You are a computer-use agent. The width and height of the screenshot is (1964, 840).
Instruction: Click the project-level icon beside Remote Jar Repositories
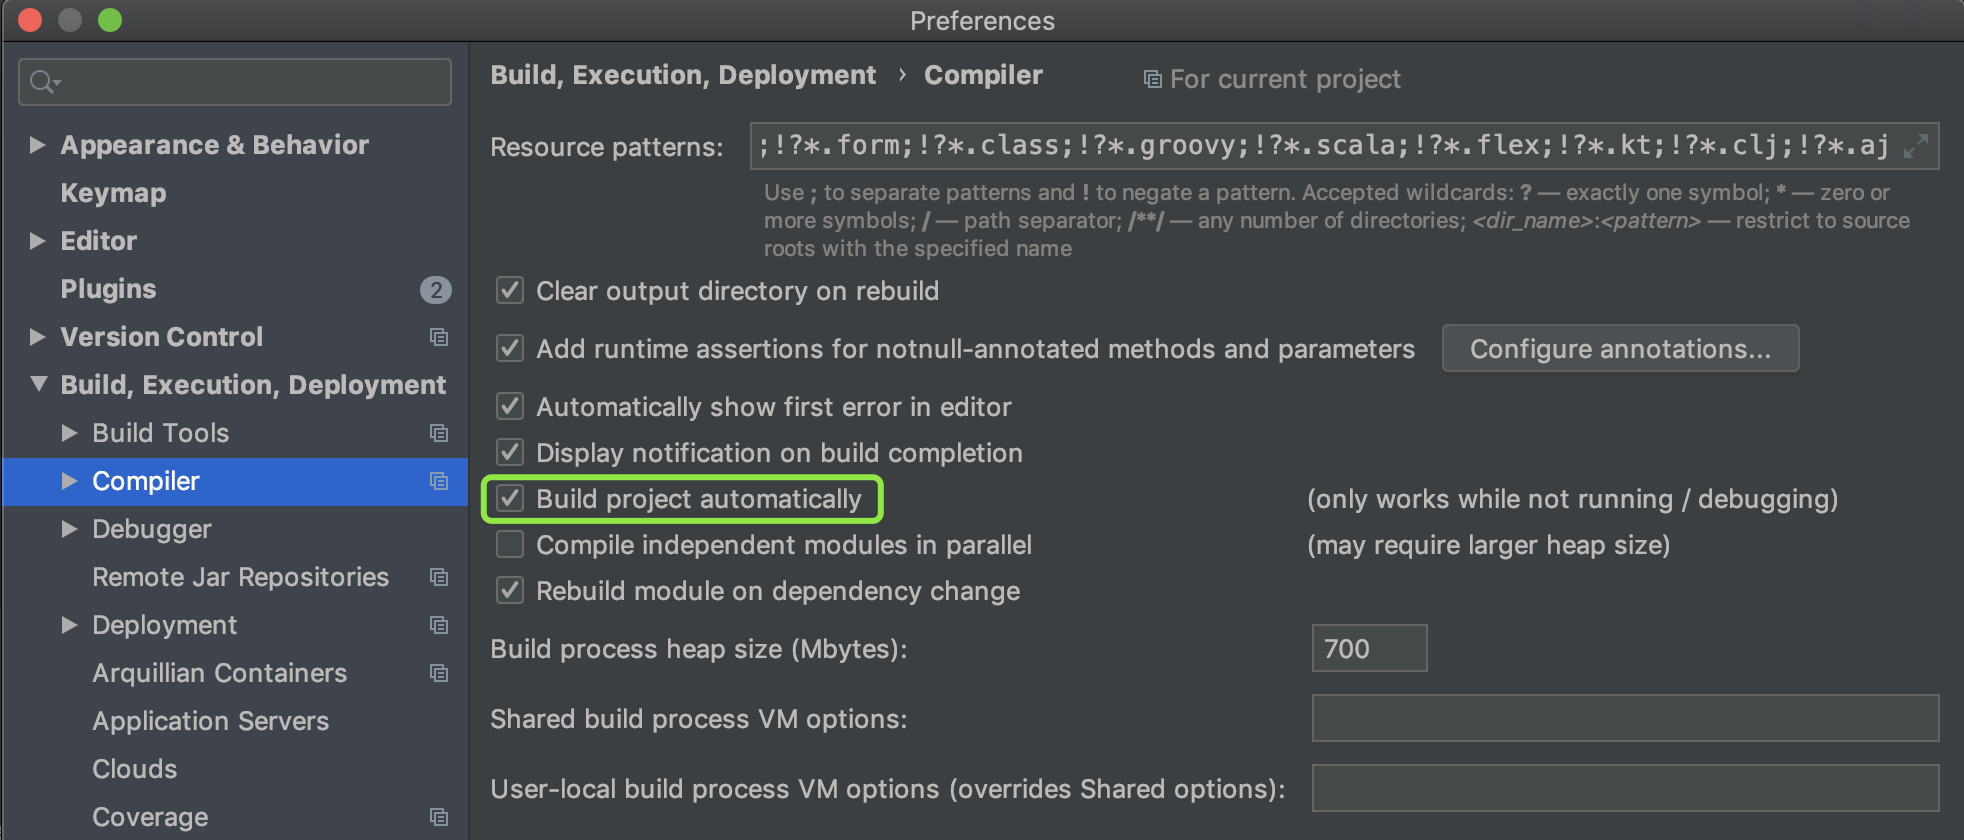point(439,577)
